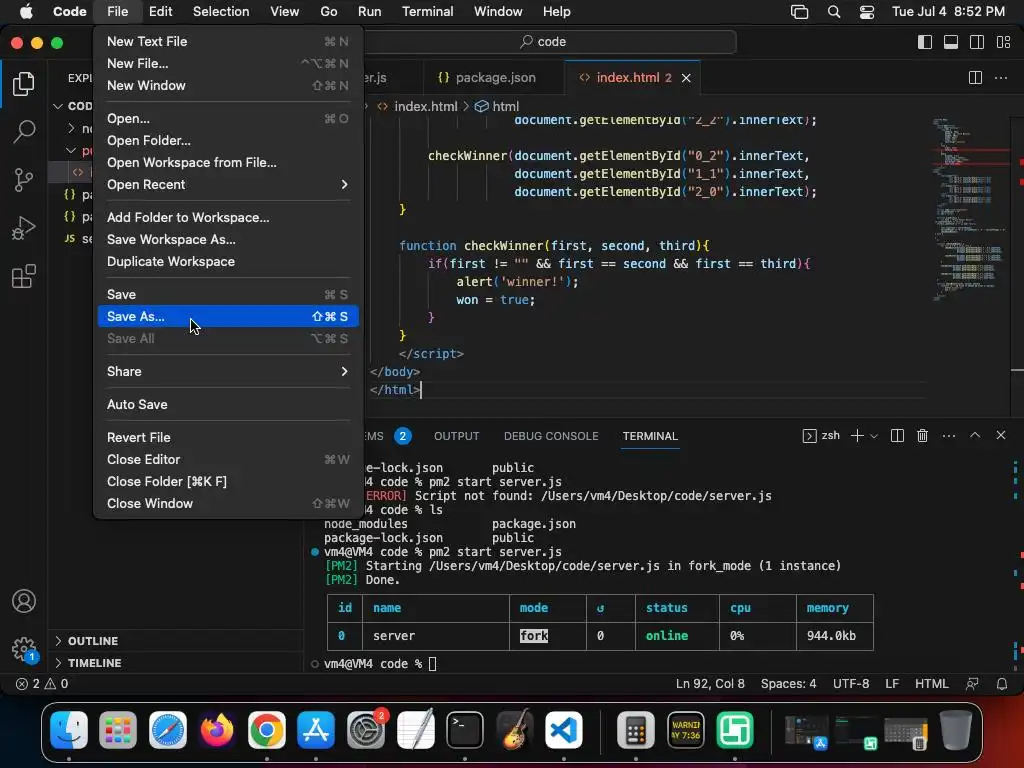
Task: Select New Text File menu item
Action: coord(228,41)
